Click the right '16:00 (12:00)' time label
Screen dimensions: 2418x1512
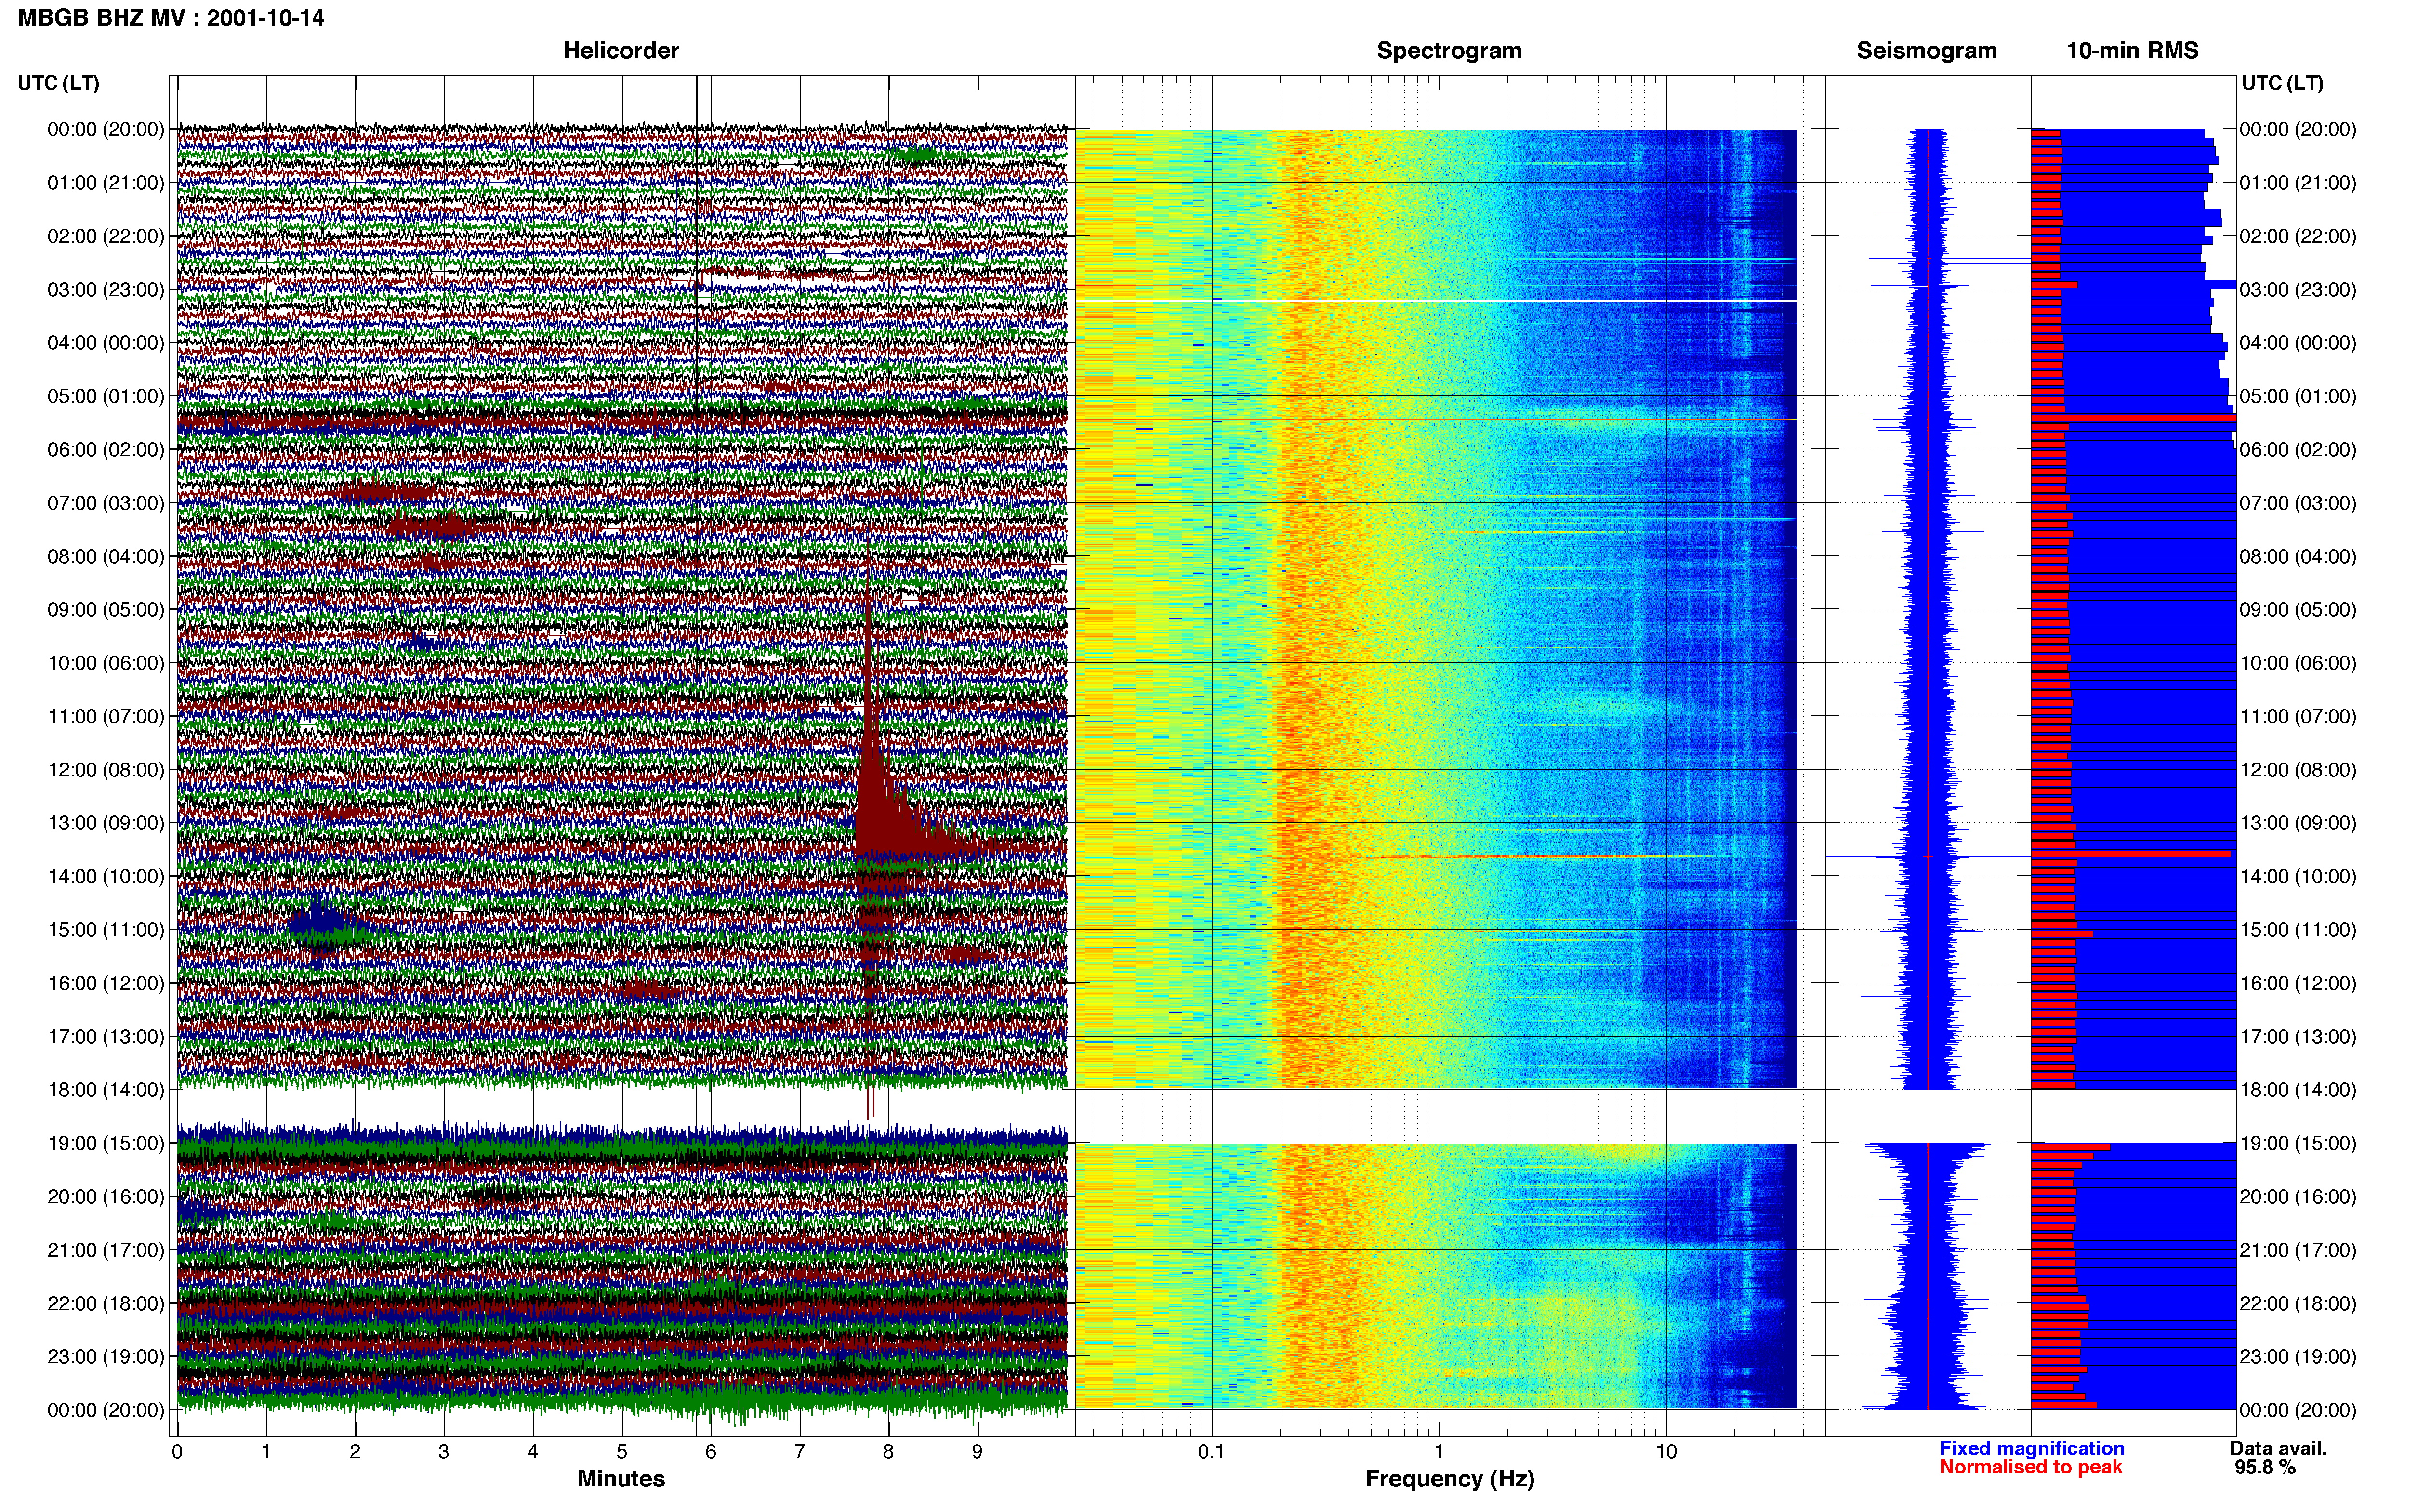click(2298, 983)
